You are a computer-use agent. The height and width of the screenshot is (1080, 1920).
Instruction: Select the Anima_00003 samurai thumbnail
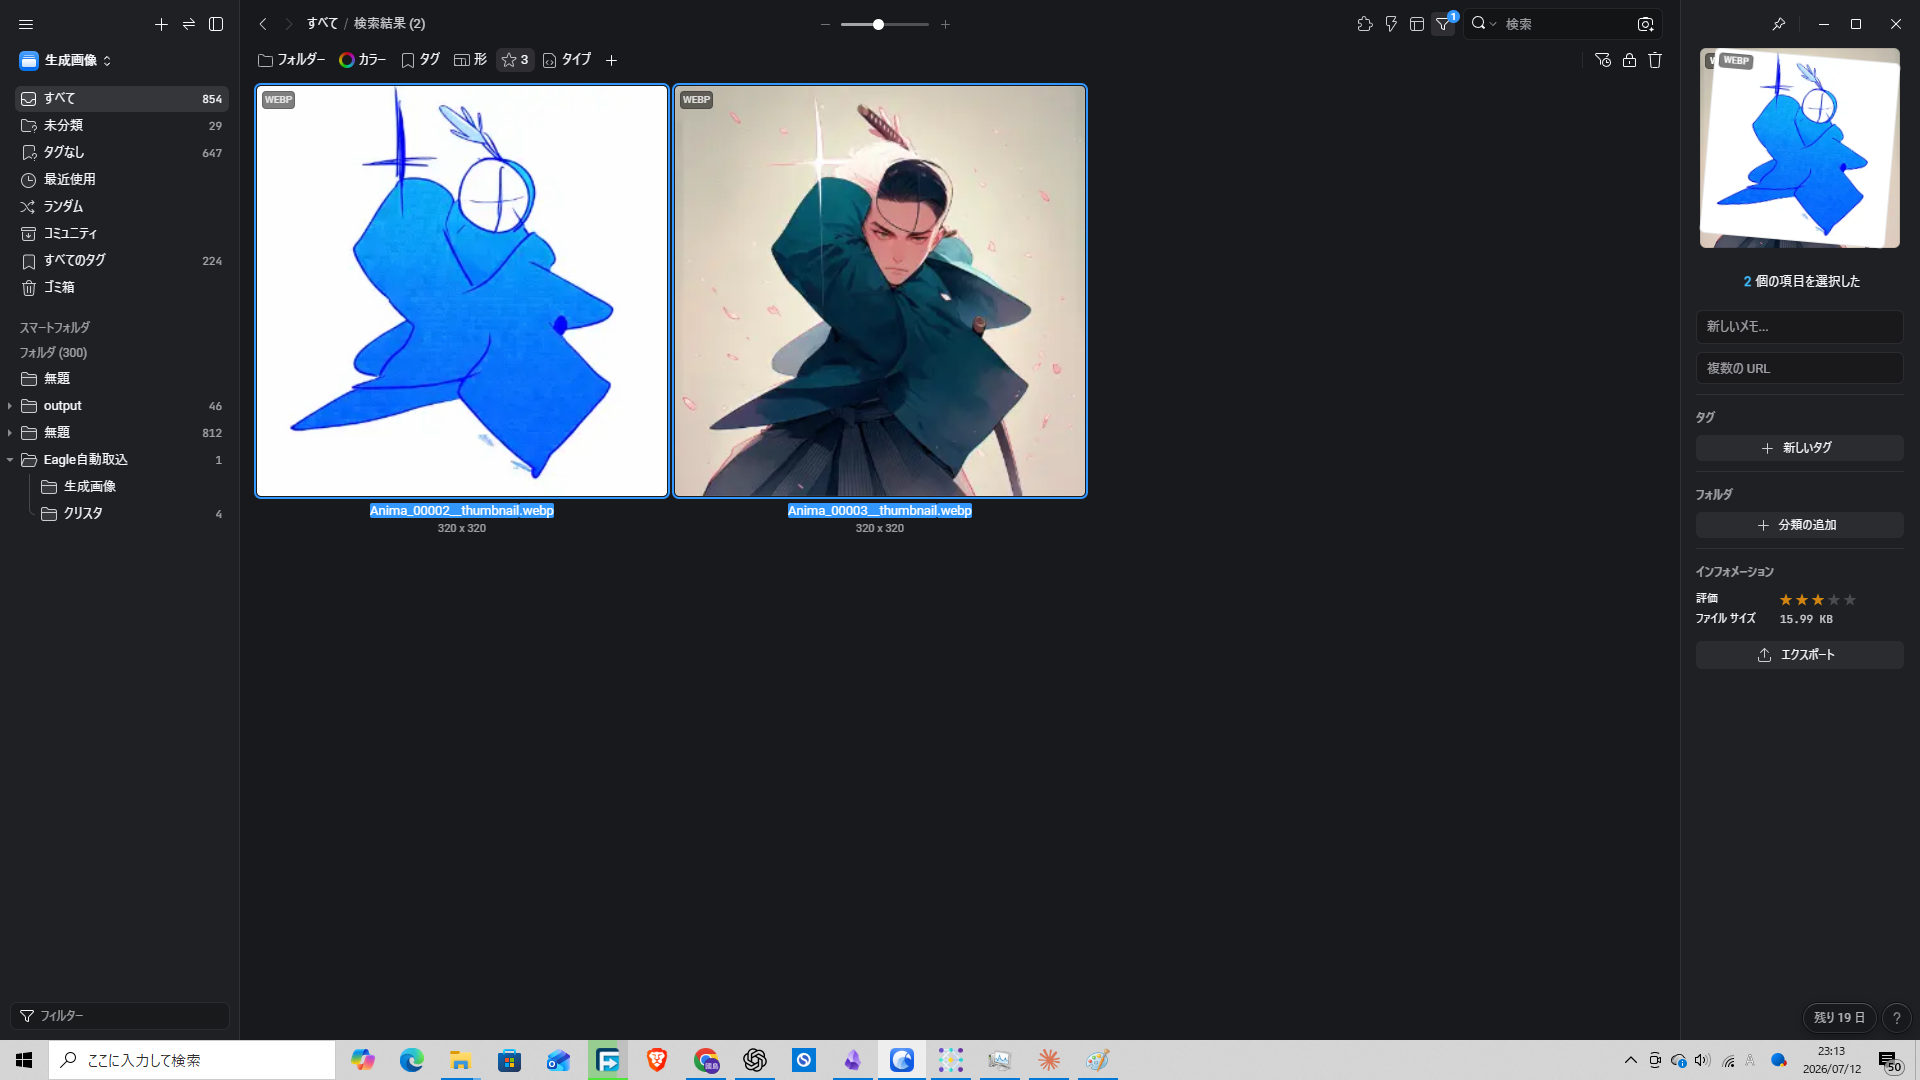880,291
